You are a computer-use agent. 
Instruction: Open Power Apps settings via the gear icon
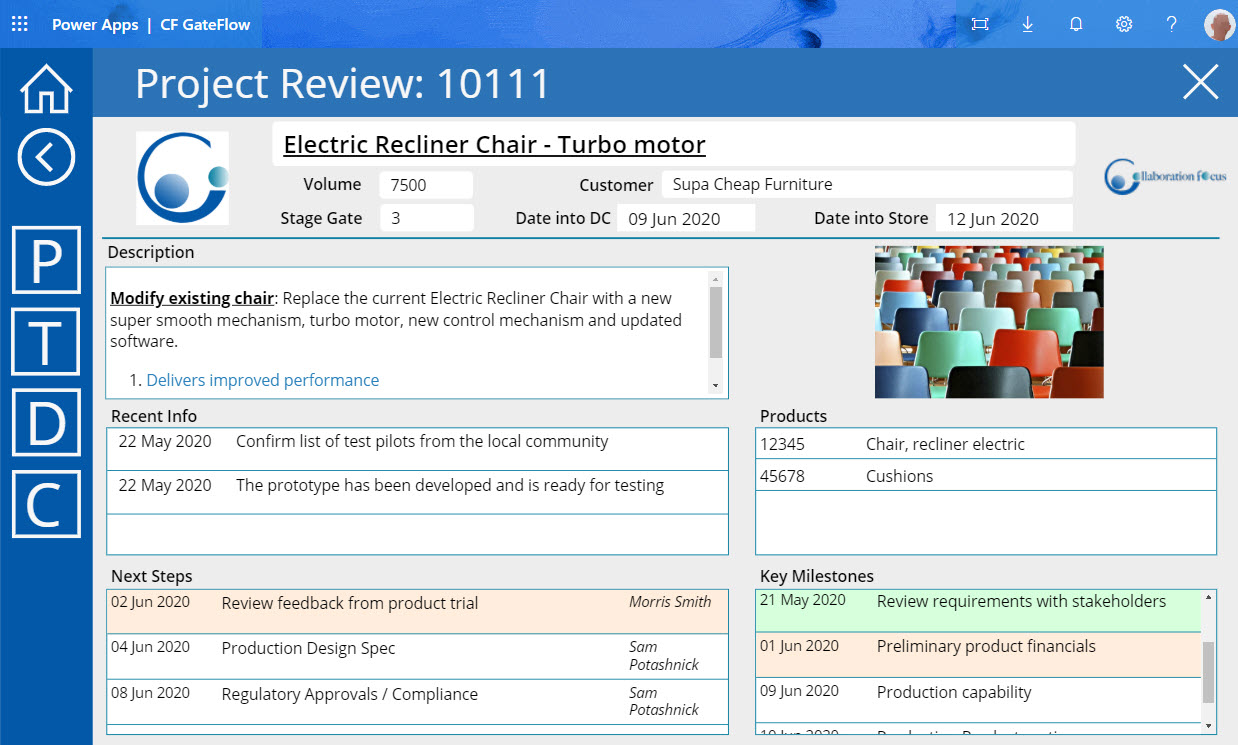tap(1124, 24)
